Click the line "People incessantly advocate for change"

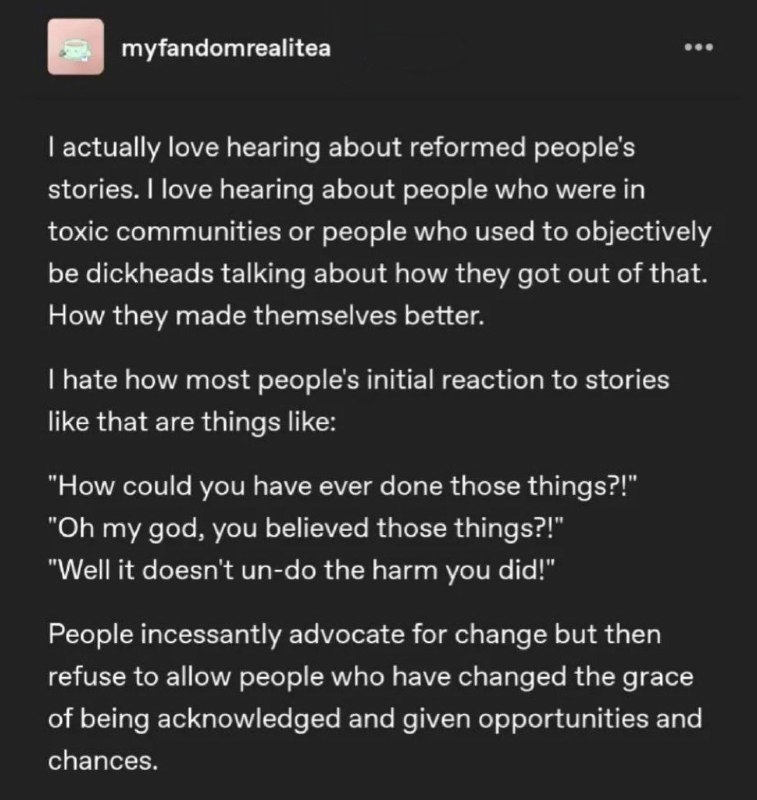pos(355,635)
